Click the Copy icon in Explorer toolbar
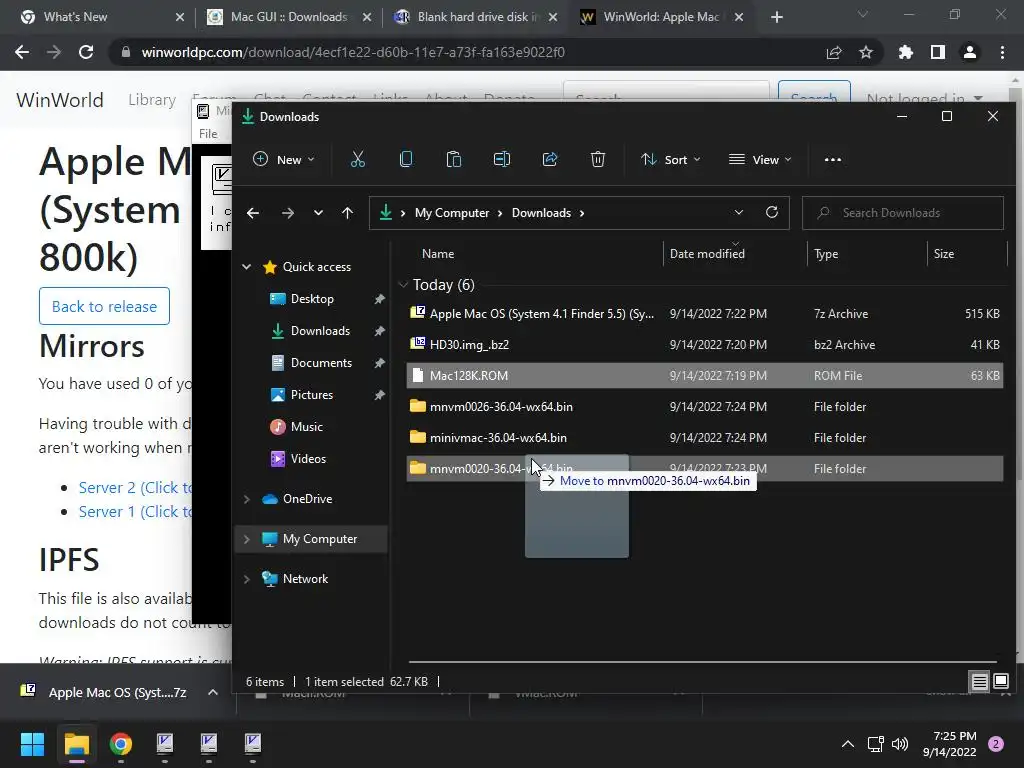Image resolution: width=1024 pixels, height=768 pixels. [x=406, y=159]
